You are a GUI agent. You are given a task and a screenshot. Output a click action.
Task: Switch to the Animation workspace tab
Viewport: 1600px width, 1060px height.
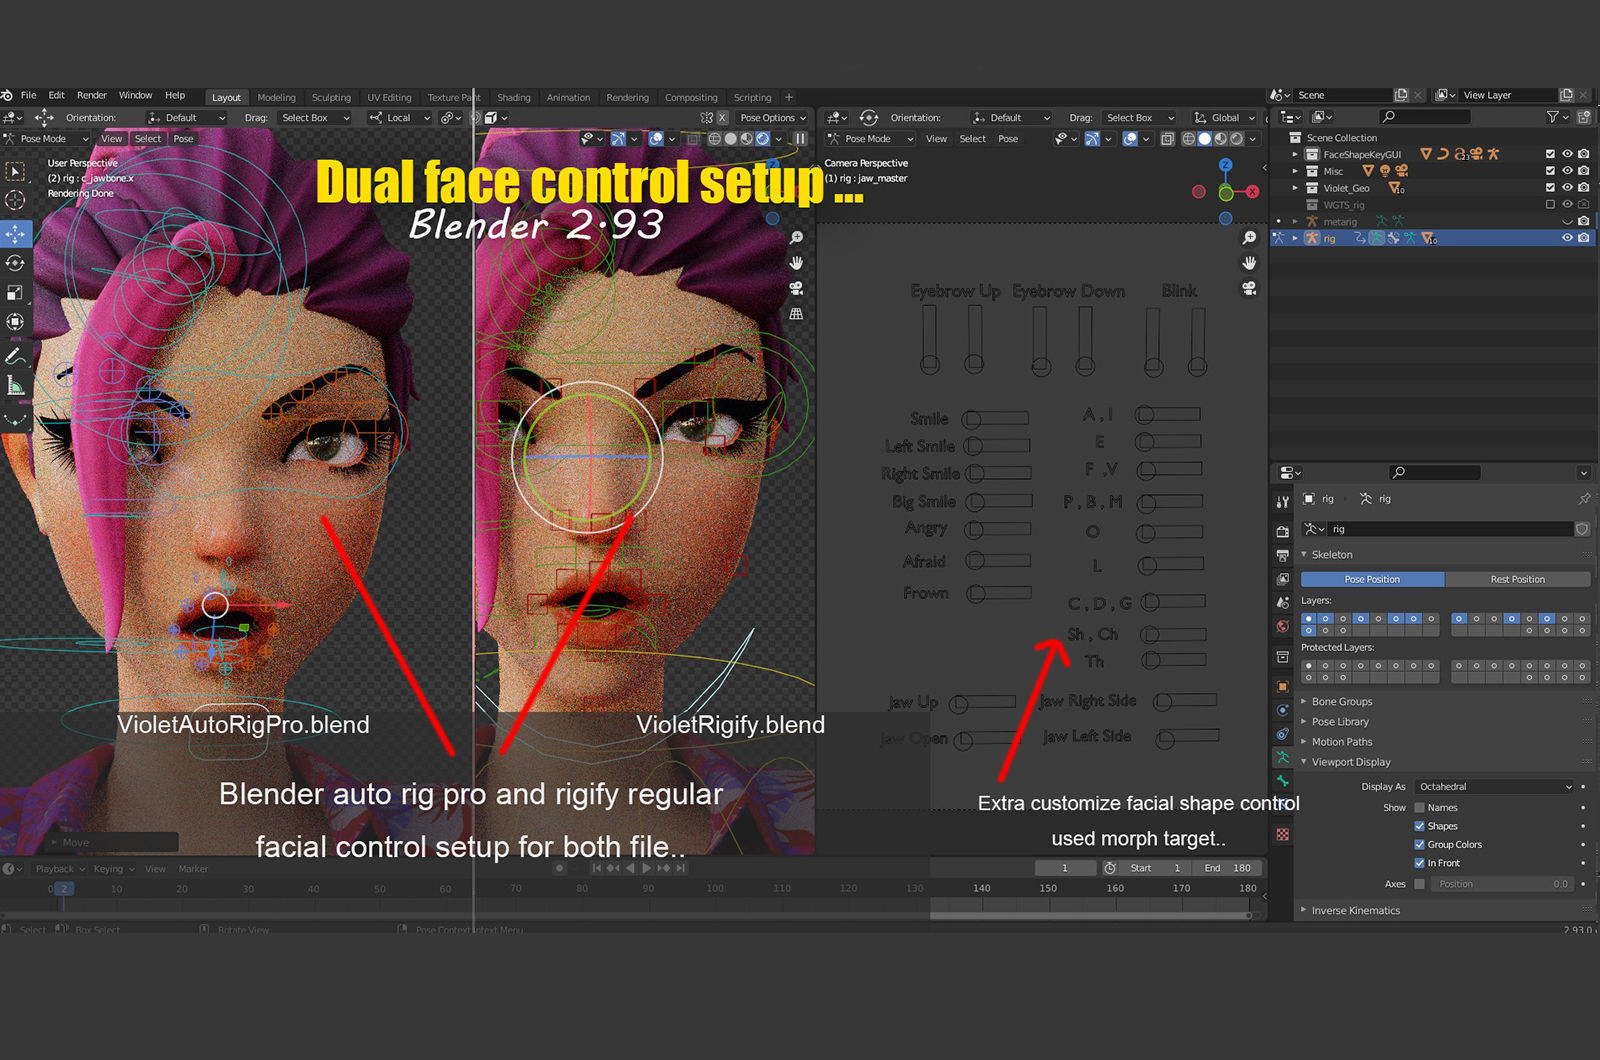pyautogui.click(x=568, y=98)
